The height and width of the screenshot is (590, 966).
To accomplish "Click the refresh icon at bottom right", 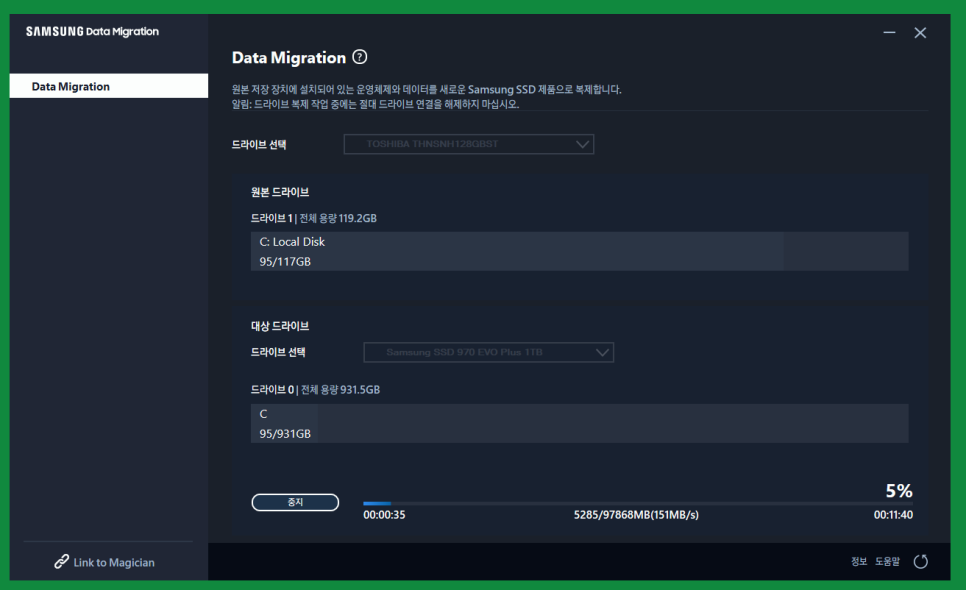I will pyautogui.click(x=920, y=562).
